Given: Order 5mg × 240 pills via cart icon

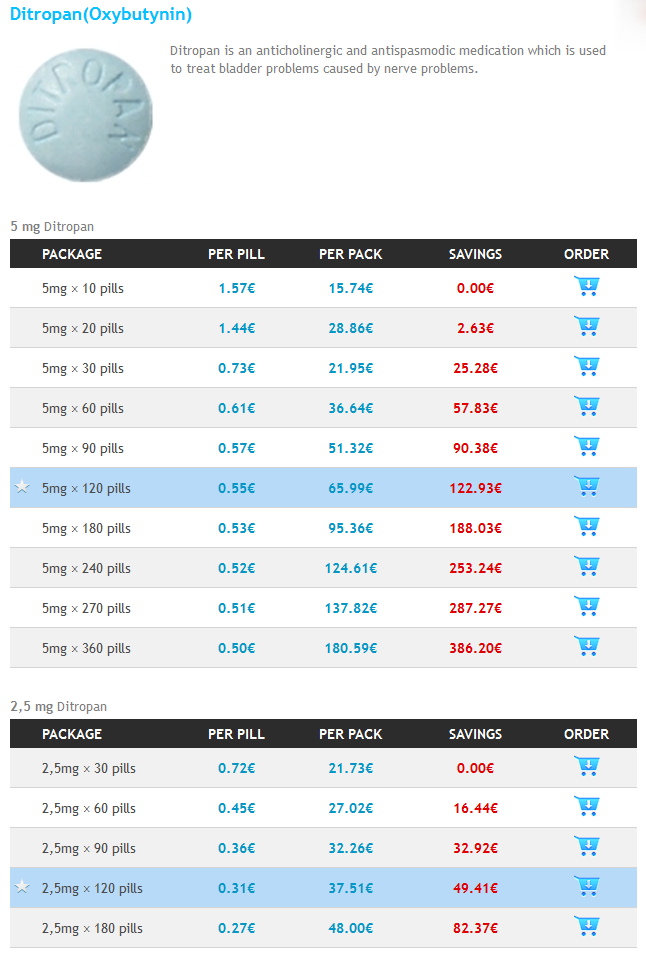Looking at the screenshot, I should (x=586, y=567).
